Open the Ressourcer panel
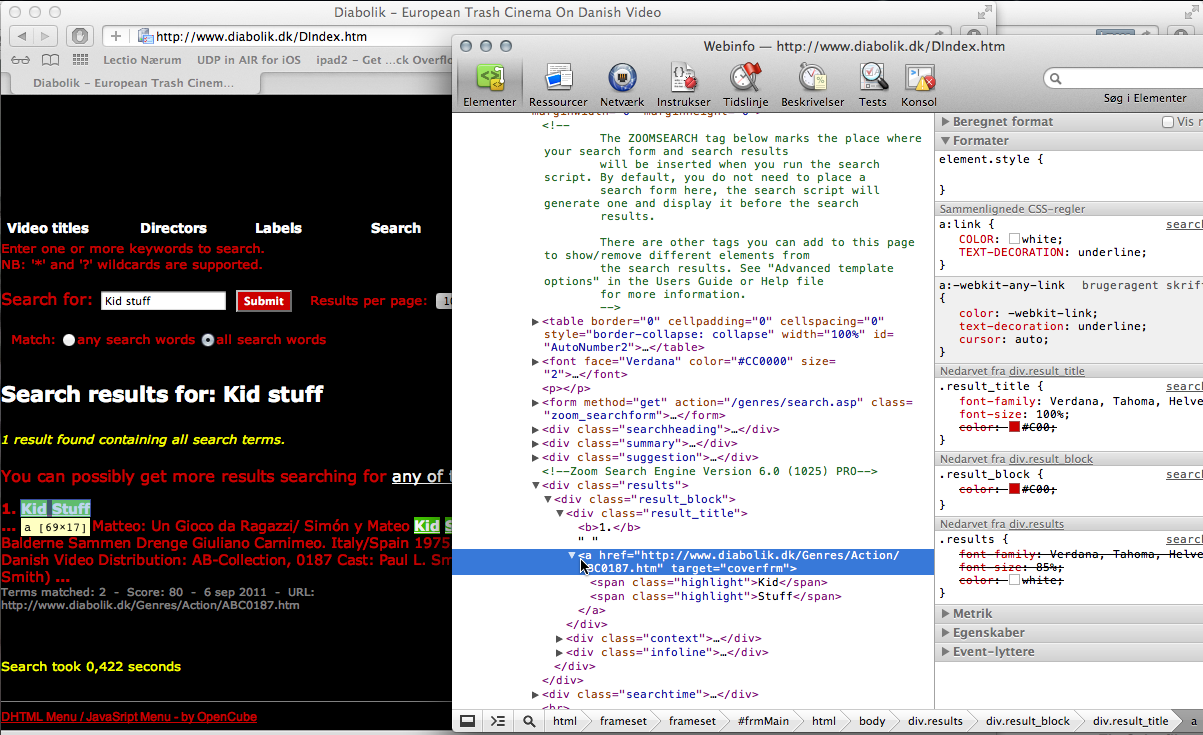The width and height of the screenshot is (1203, 735). [558, 85]
